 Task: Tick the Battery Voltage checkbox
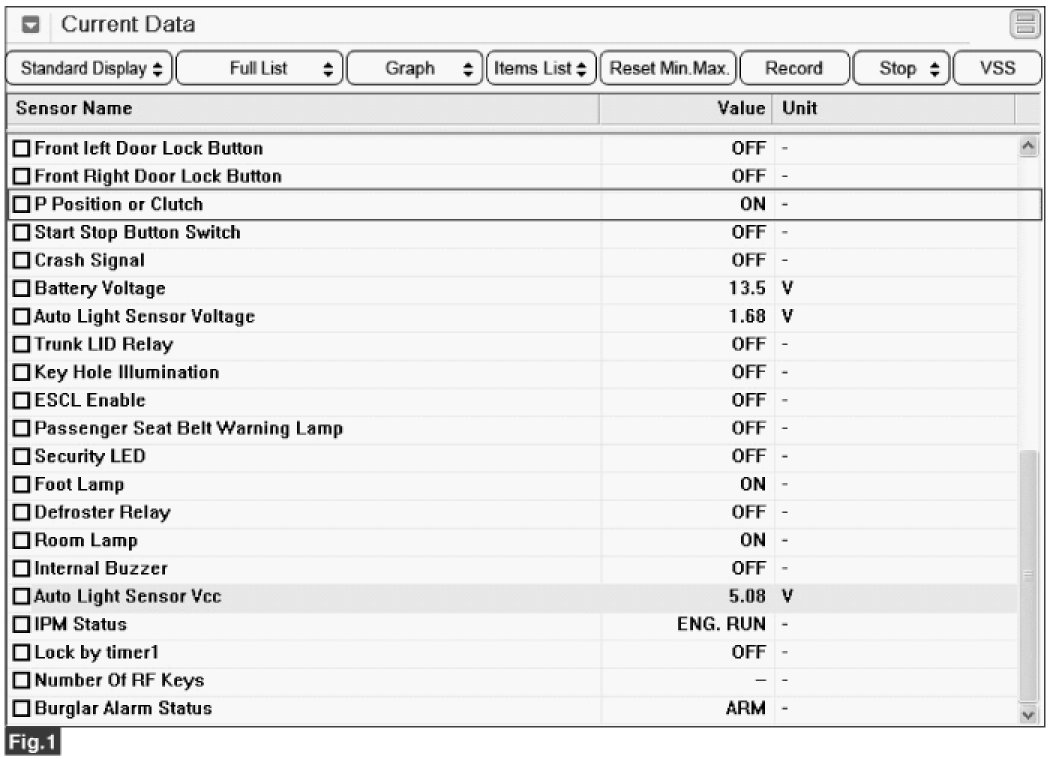pyautogui.click(x=22, y=289)
